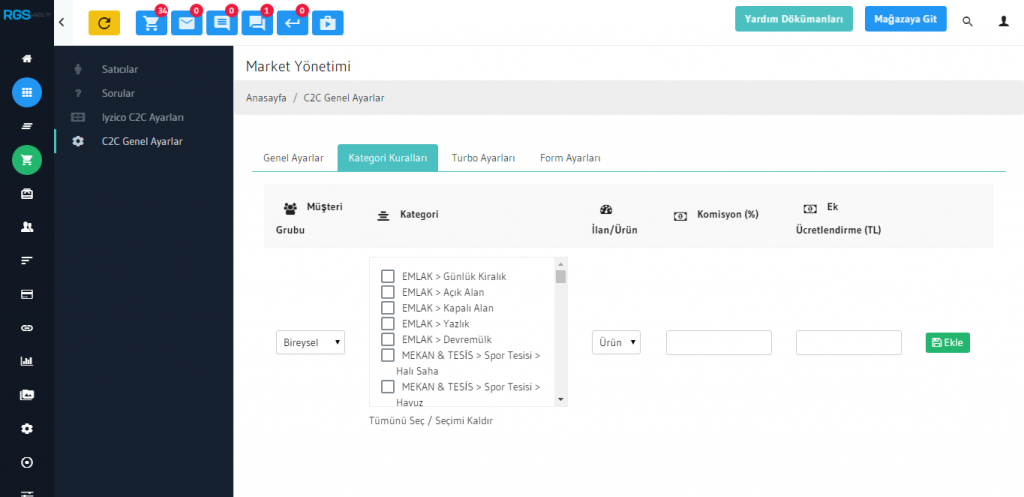Screen dimensions: 1024x497
Task: Click the search magnifier icon
Action: [967, 21]
